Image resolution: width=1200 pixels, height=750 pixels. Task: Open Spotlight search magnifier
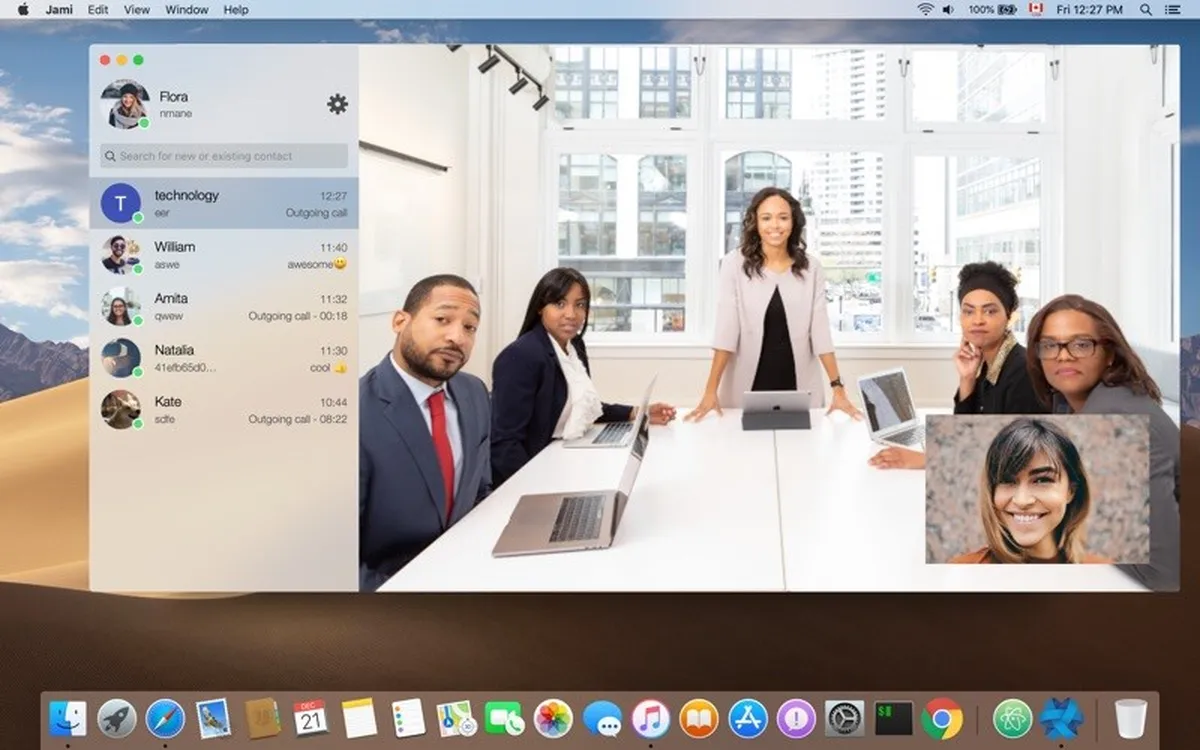coord(1147,9)
